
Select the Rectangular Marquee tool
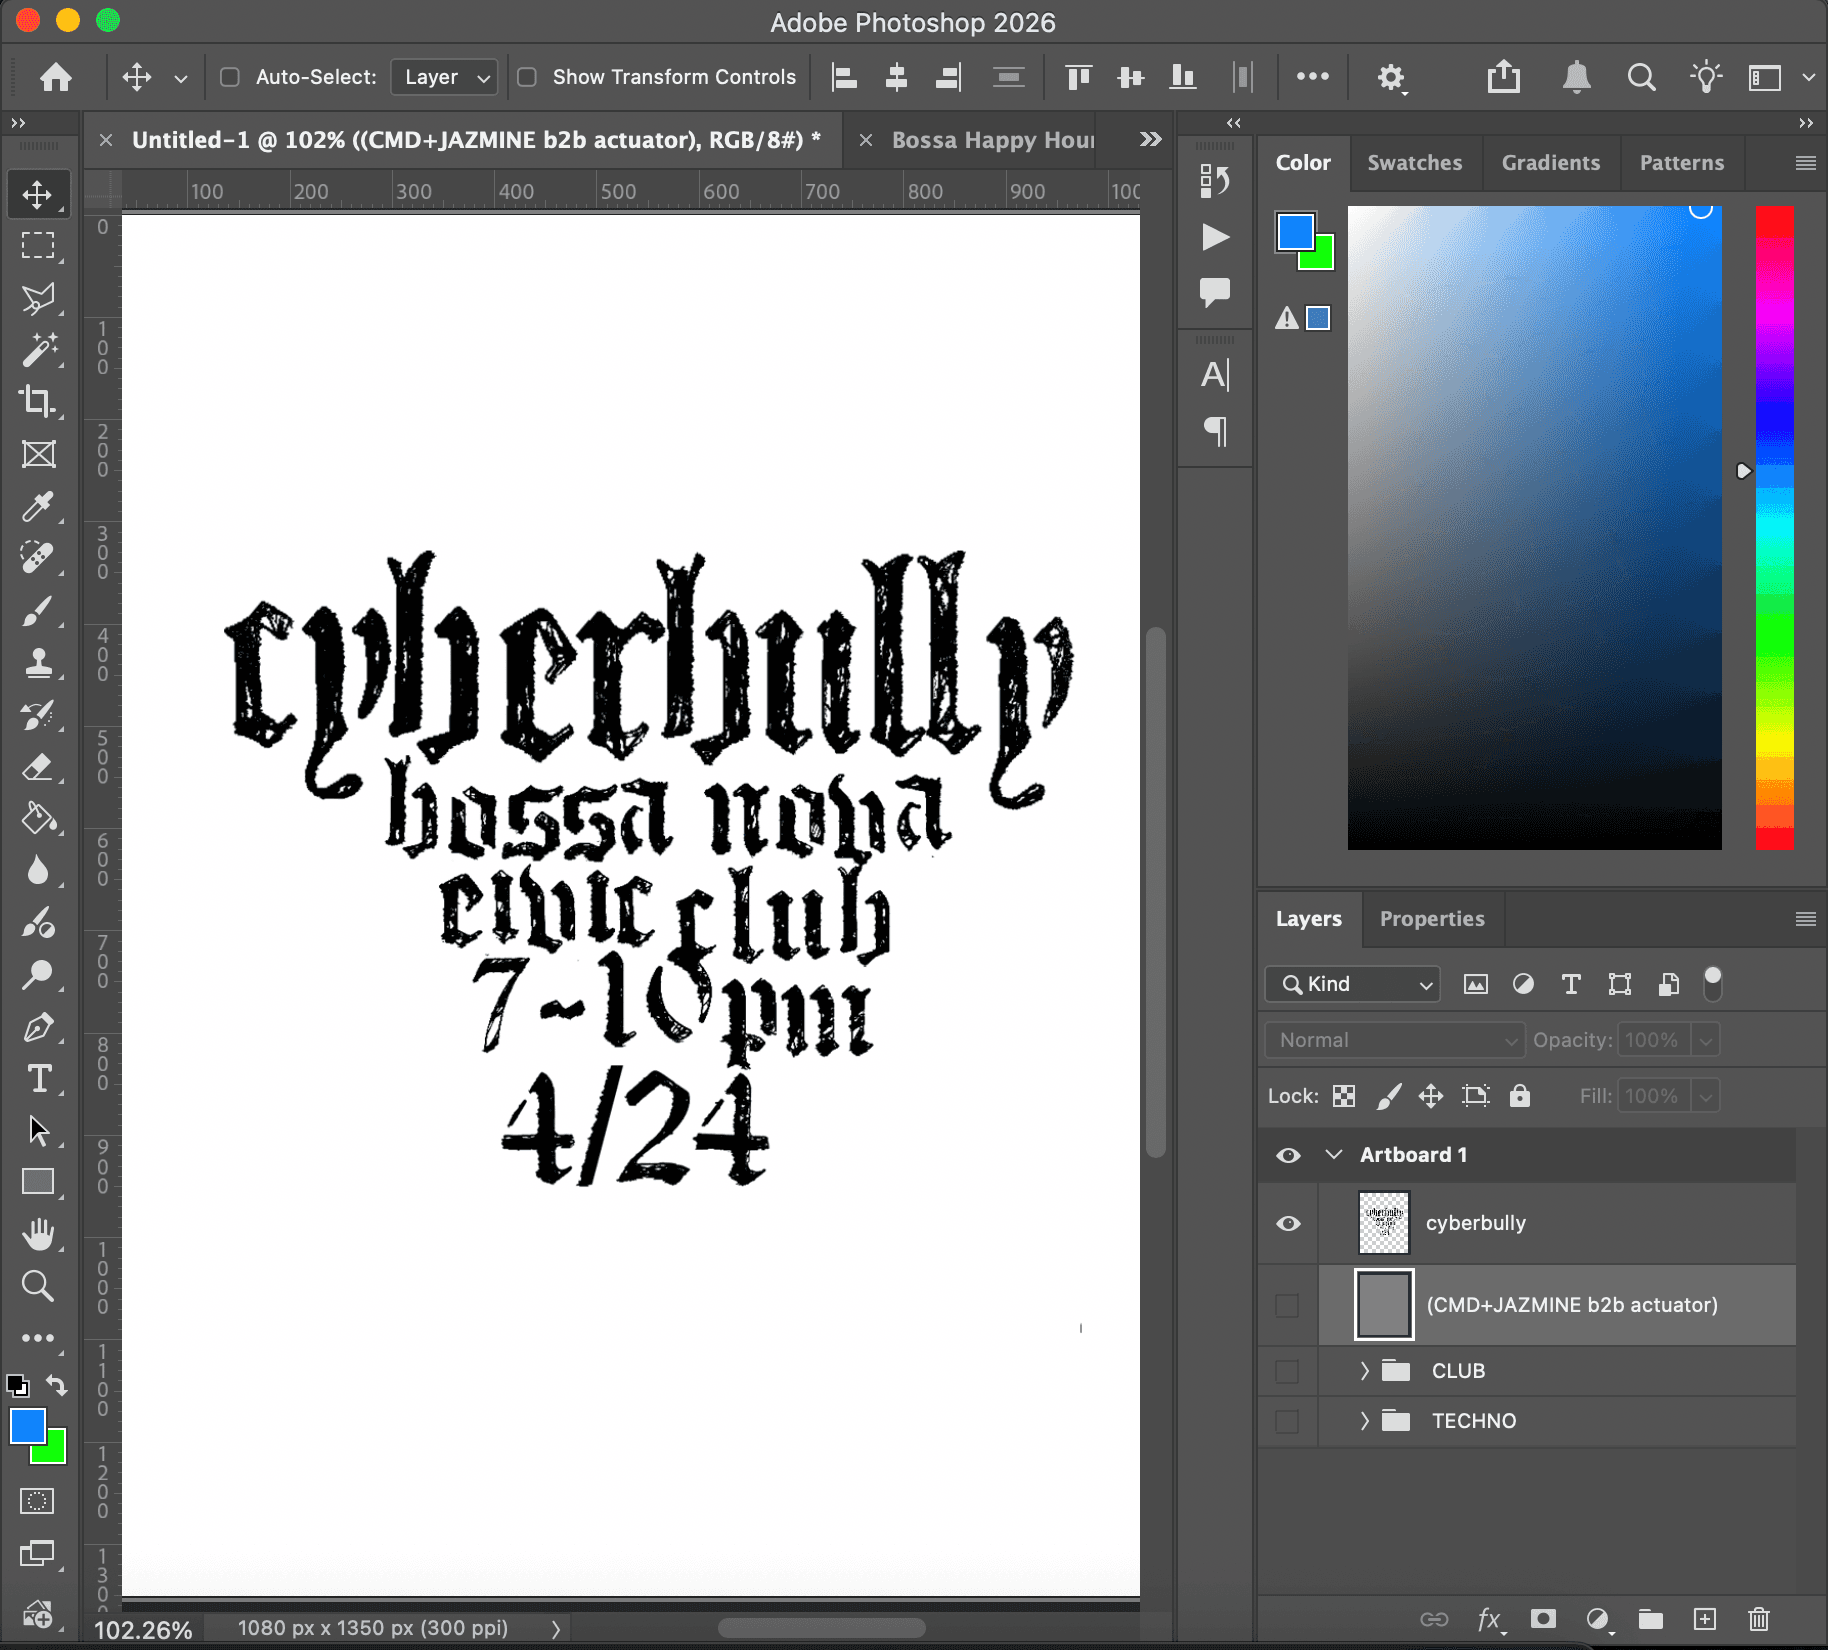38,246
